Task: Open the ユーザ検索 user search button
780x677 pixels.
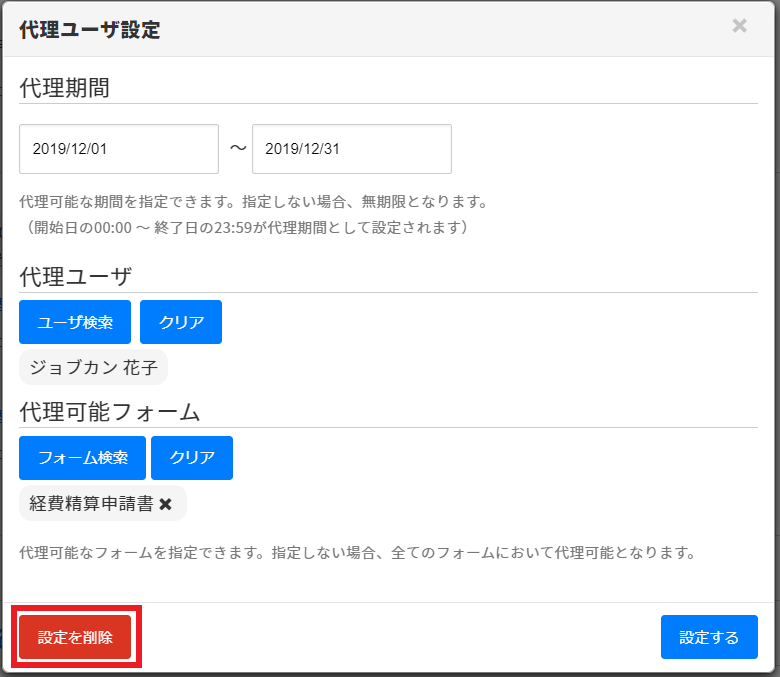Action: pos(75,322)
